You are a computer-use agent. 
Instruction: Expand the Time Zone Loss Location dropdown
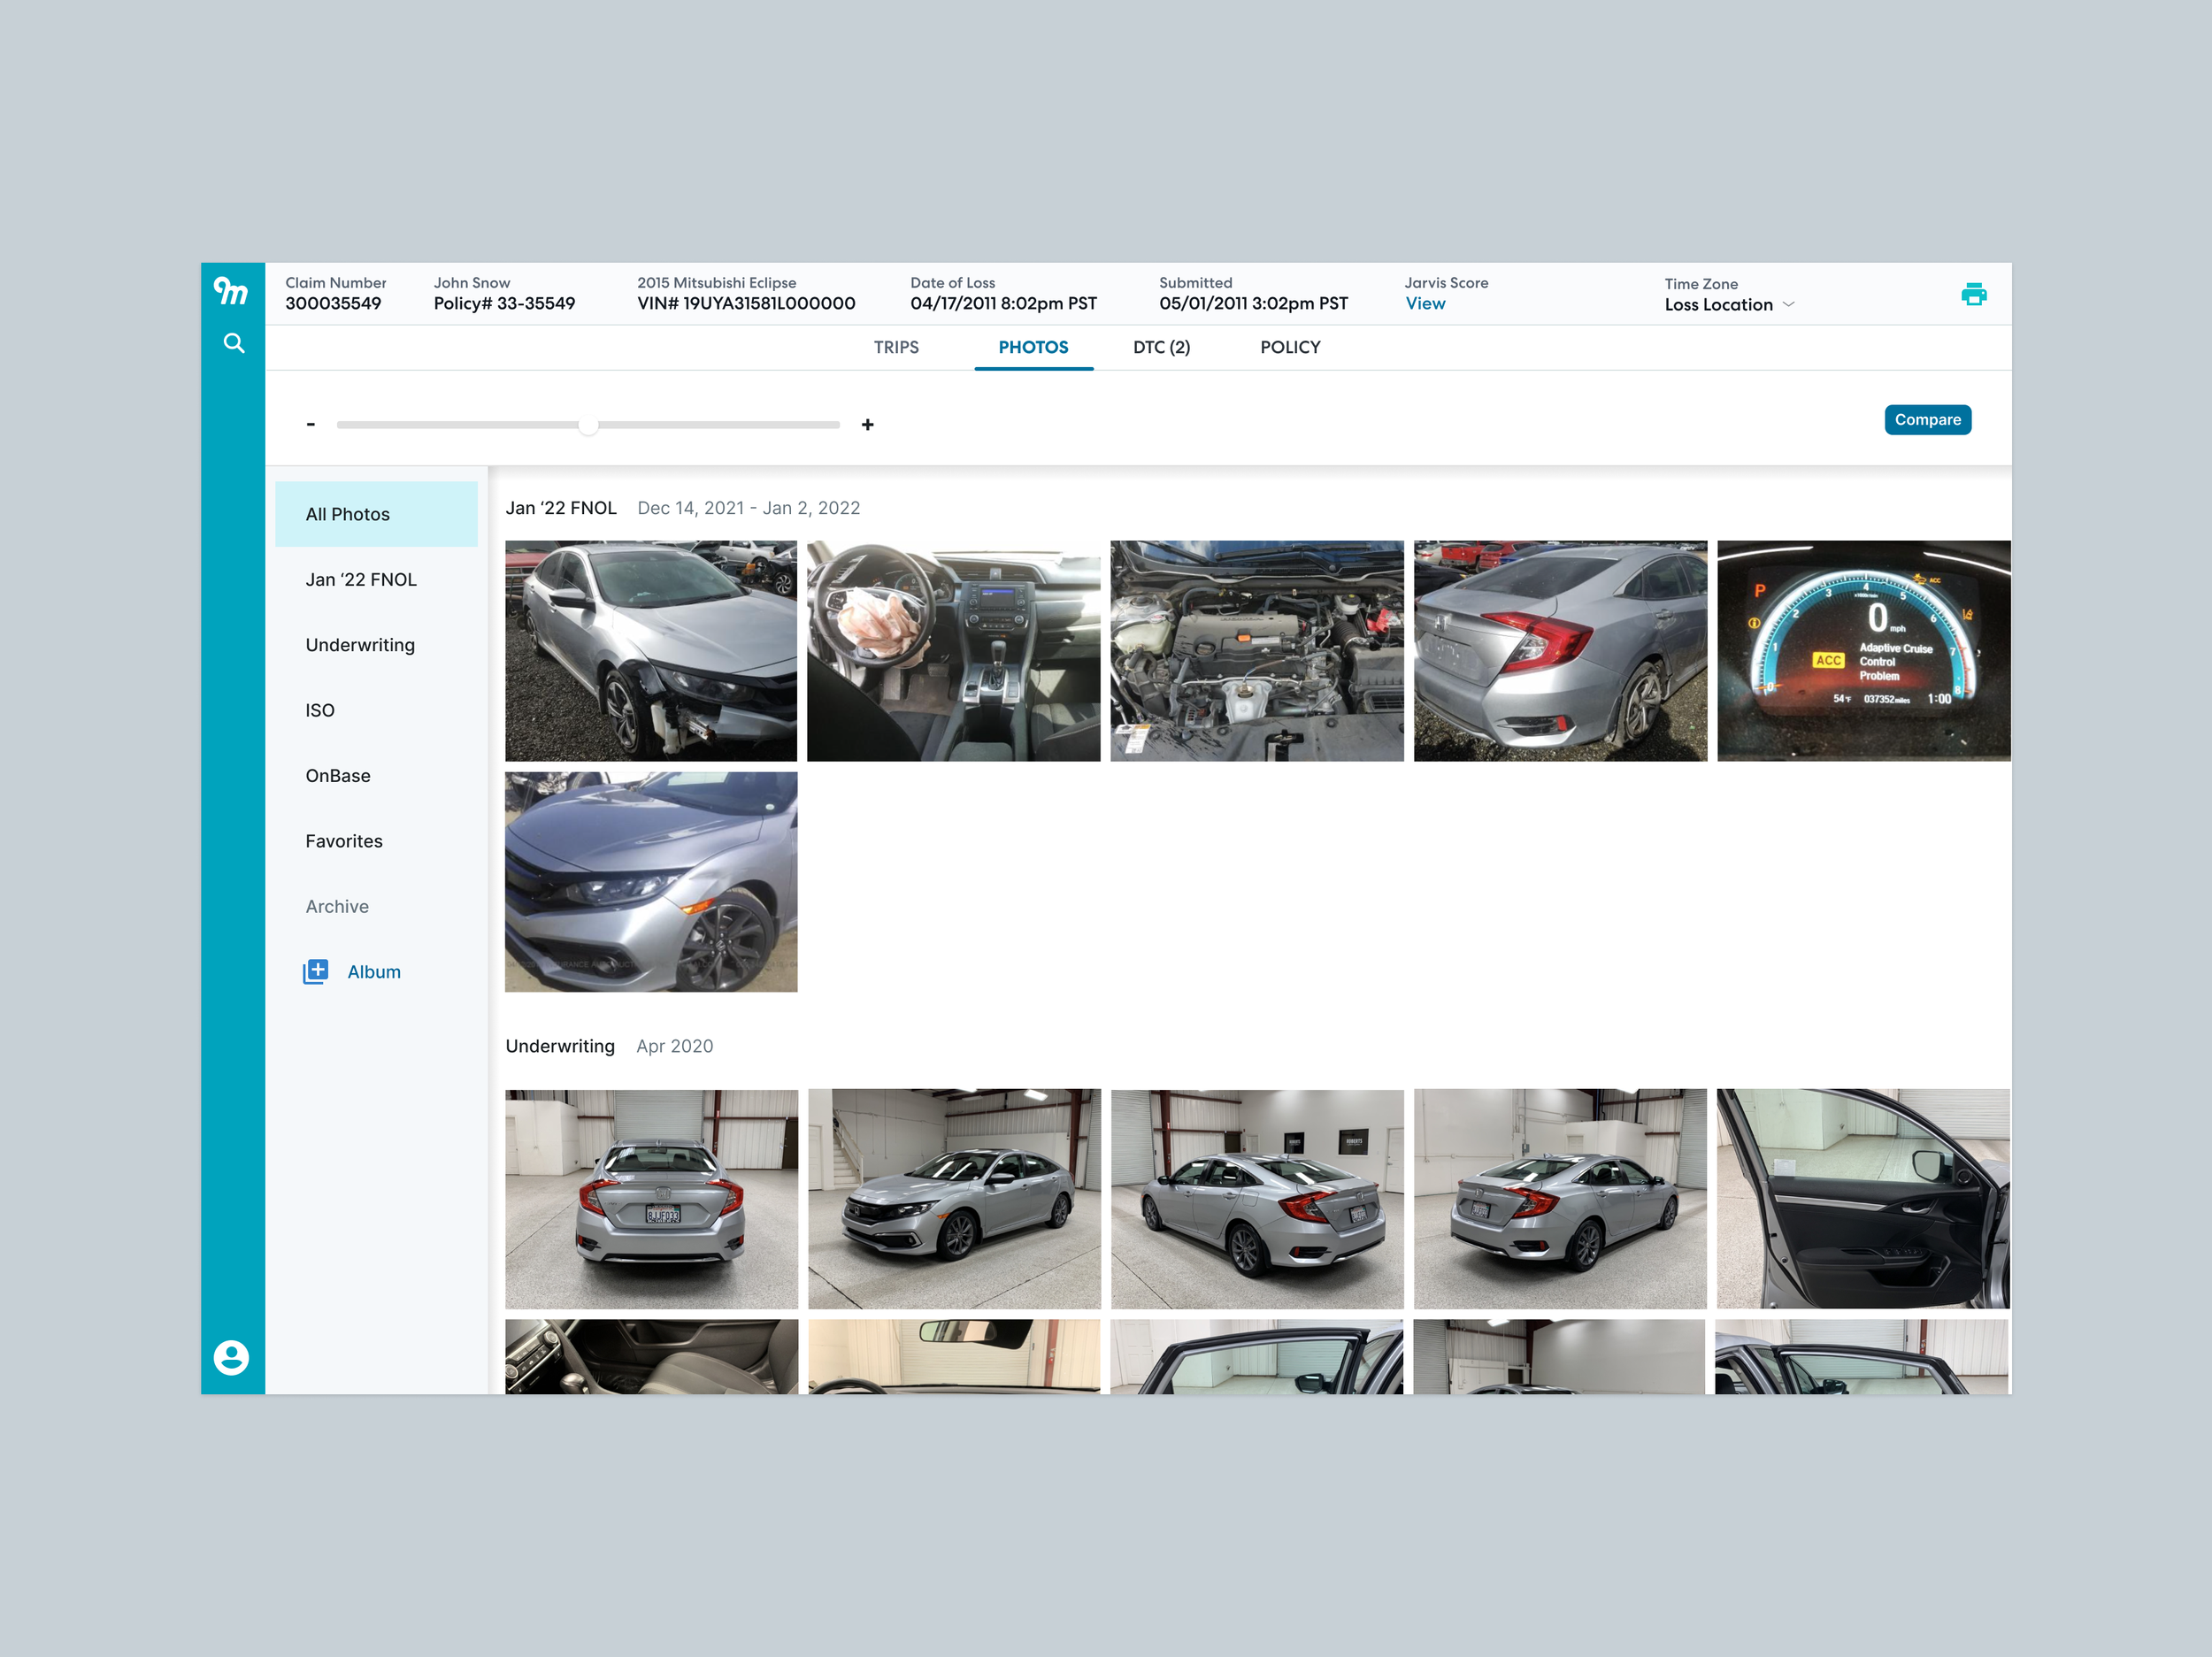pyautogui.click(x=1787, y=304)
